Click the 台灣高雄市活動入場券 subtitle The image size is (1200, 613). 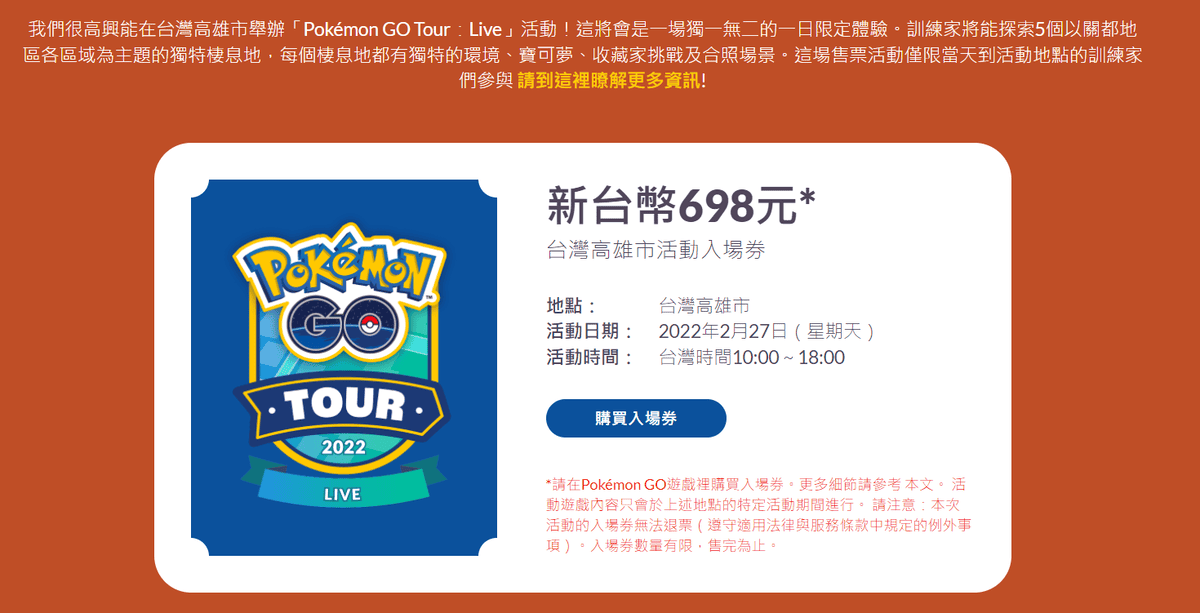coord(656,250)
